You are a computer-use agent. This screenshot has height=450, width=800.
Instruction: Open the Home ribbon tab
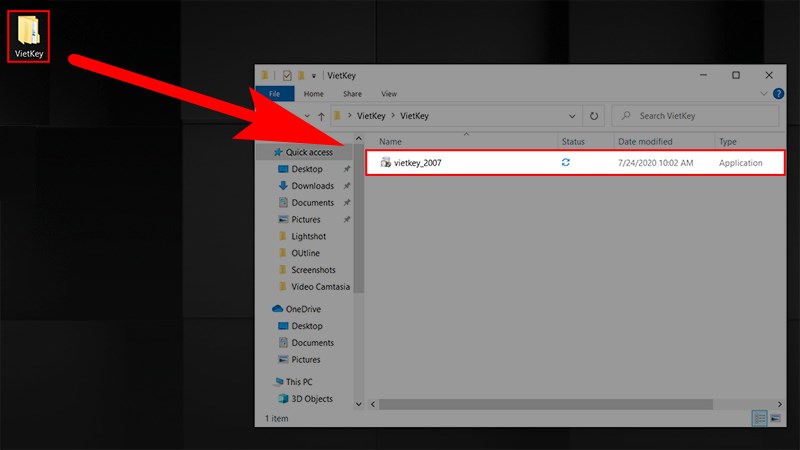coord(313,94)
